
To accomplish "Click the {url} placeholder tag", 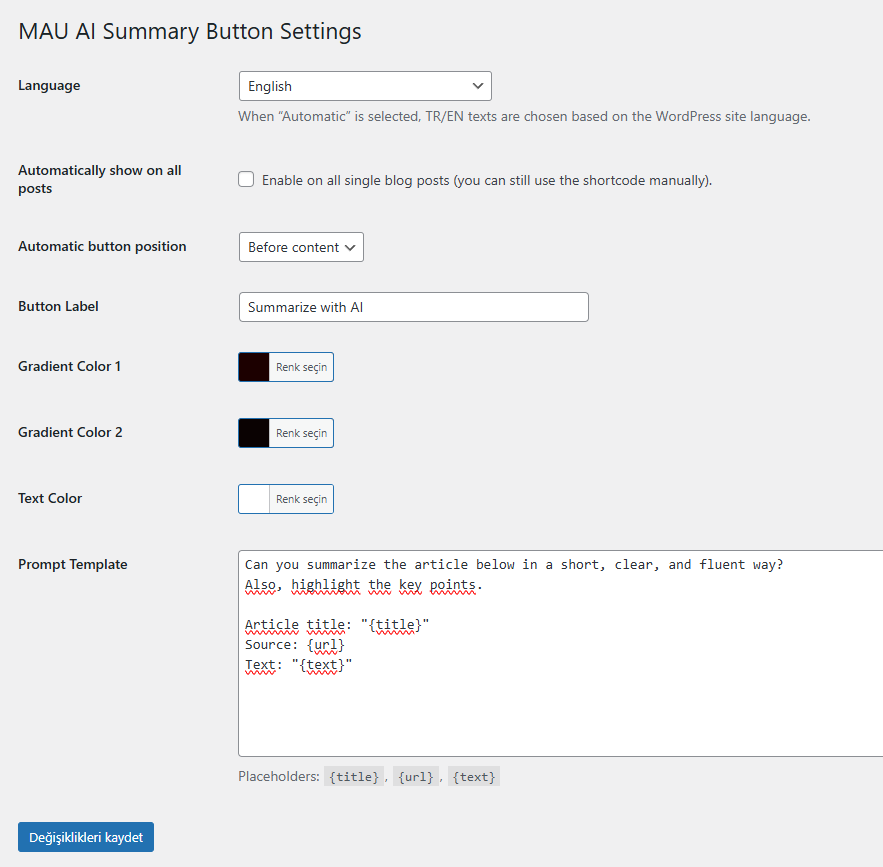I will (x=416, y=776).
